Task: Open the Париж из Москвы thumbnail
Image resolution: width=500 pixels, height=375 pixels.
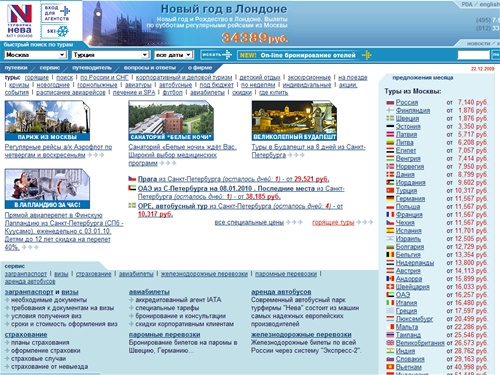Action: pos(47,120)
